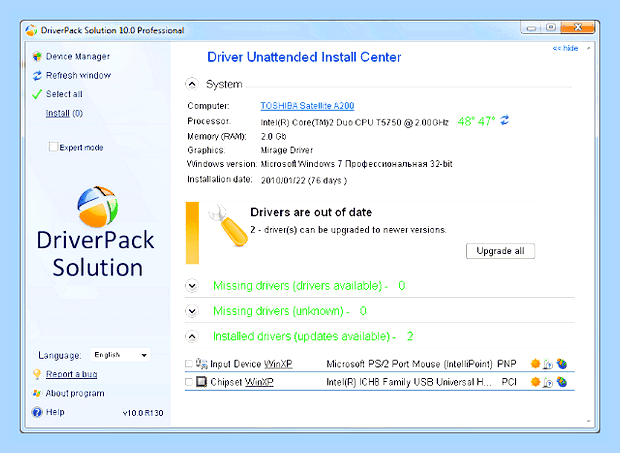
Task: Click the v10.0 R130 version label
Action: point(143,413)
